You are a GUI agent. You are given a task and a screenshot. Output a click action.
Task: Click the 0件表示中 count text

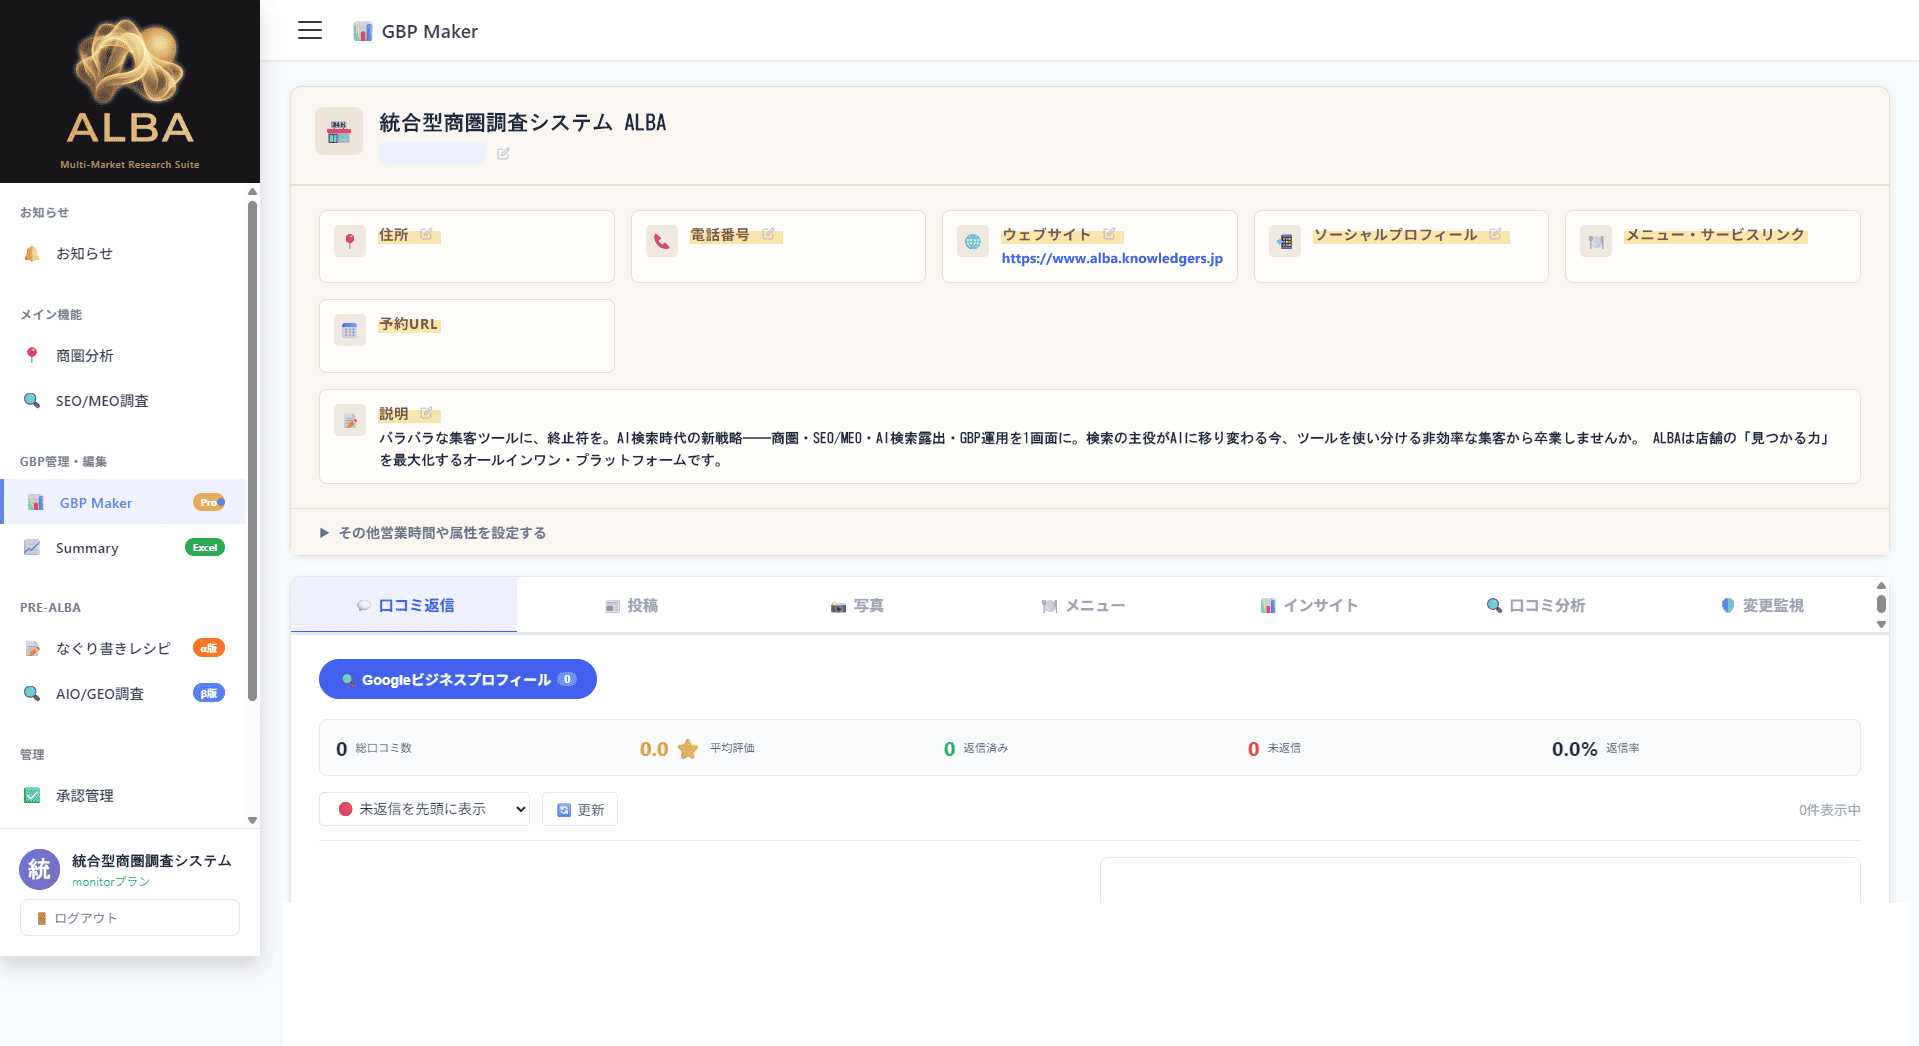1829,810
